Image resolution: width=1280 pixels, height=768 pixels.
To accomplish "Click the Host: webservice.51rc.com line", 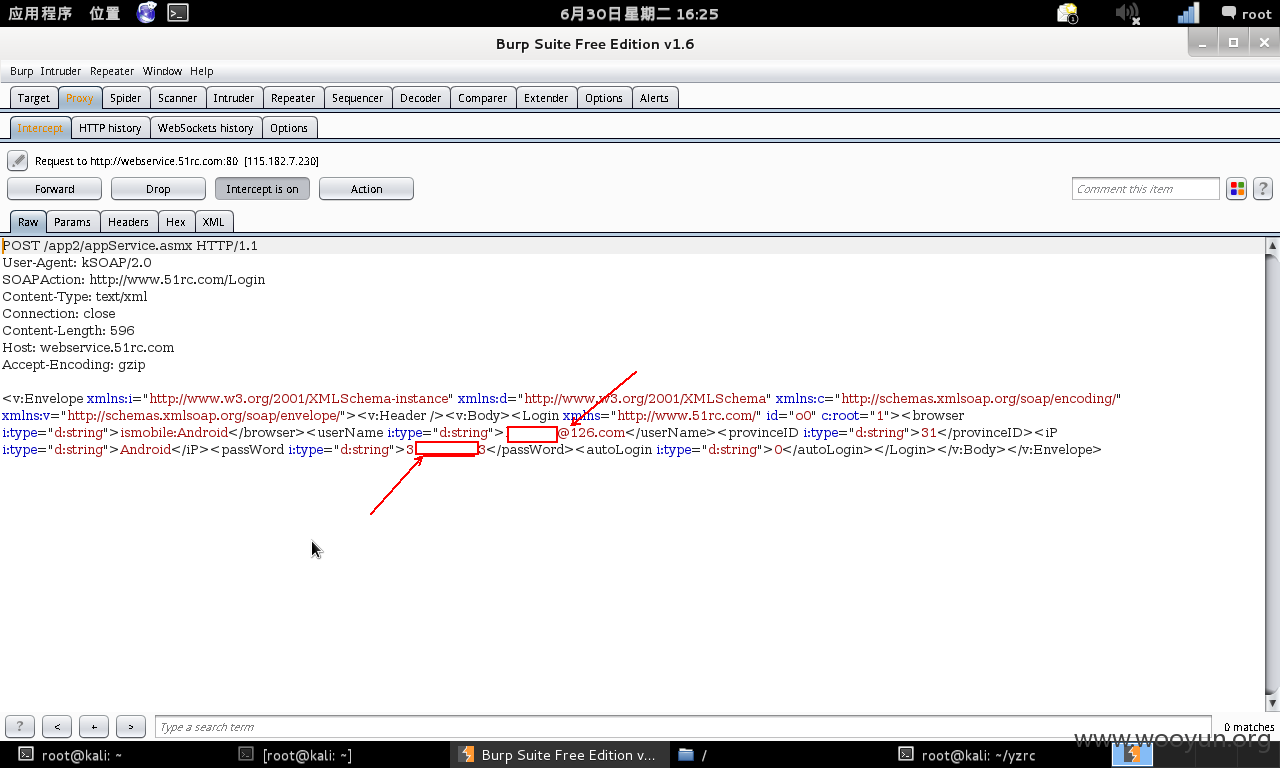I will [88, 348].
